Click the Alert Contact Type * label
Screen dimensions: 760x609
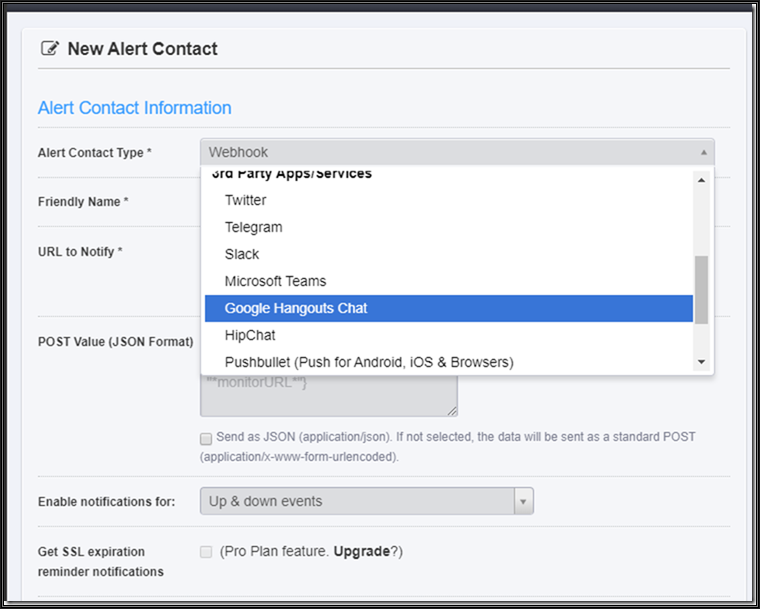coord(95,153)
